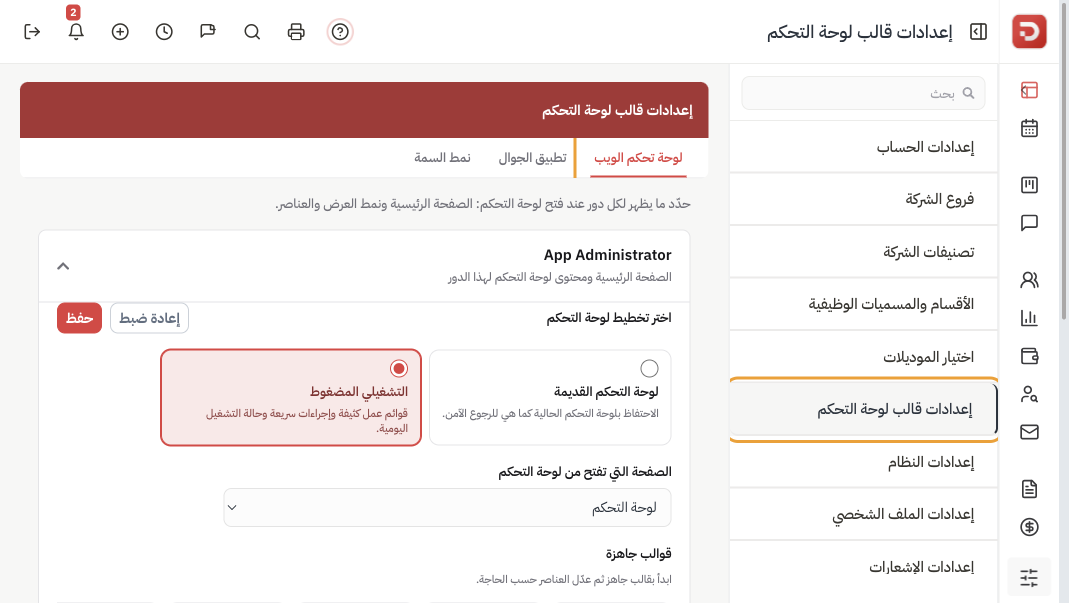Image resolution: width=1069 pixels, height=603 pixels.
Task: Switch to لوحة تحكم الويب tab
Action: [638, 158]
